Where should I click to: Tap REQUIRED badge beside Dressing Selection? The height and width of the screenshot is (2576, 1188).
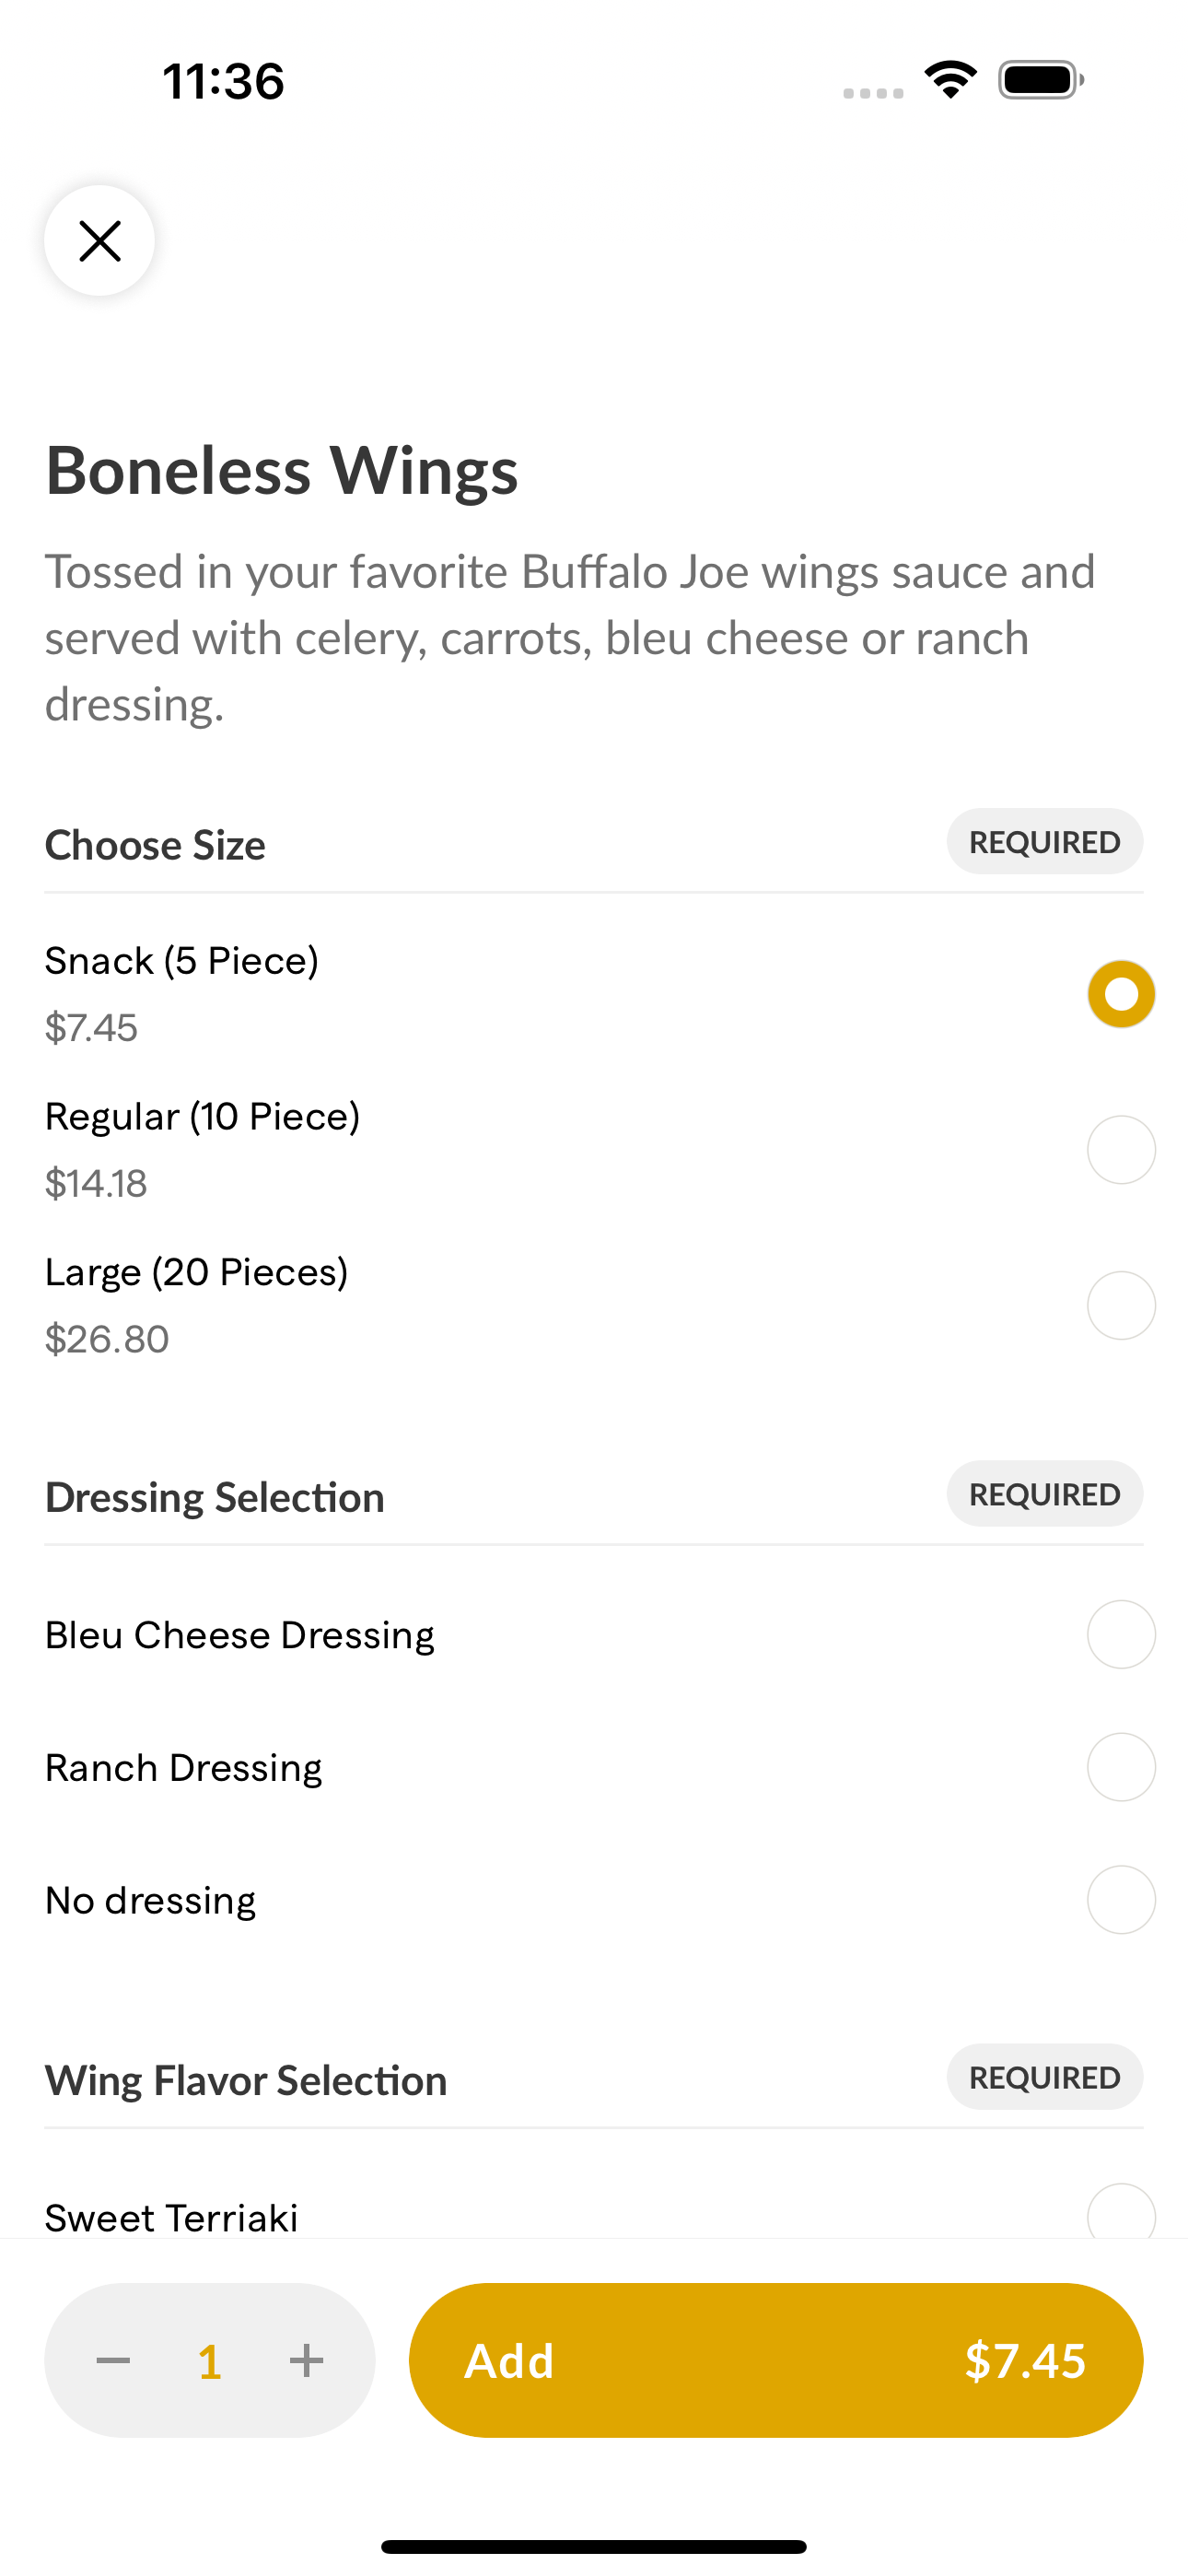[1045, 1494]
